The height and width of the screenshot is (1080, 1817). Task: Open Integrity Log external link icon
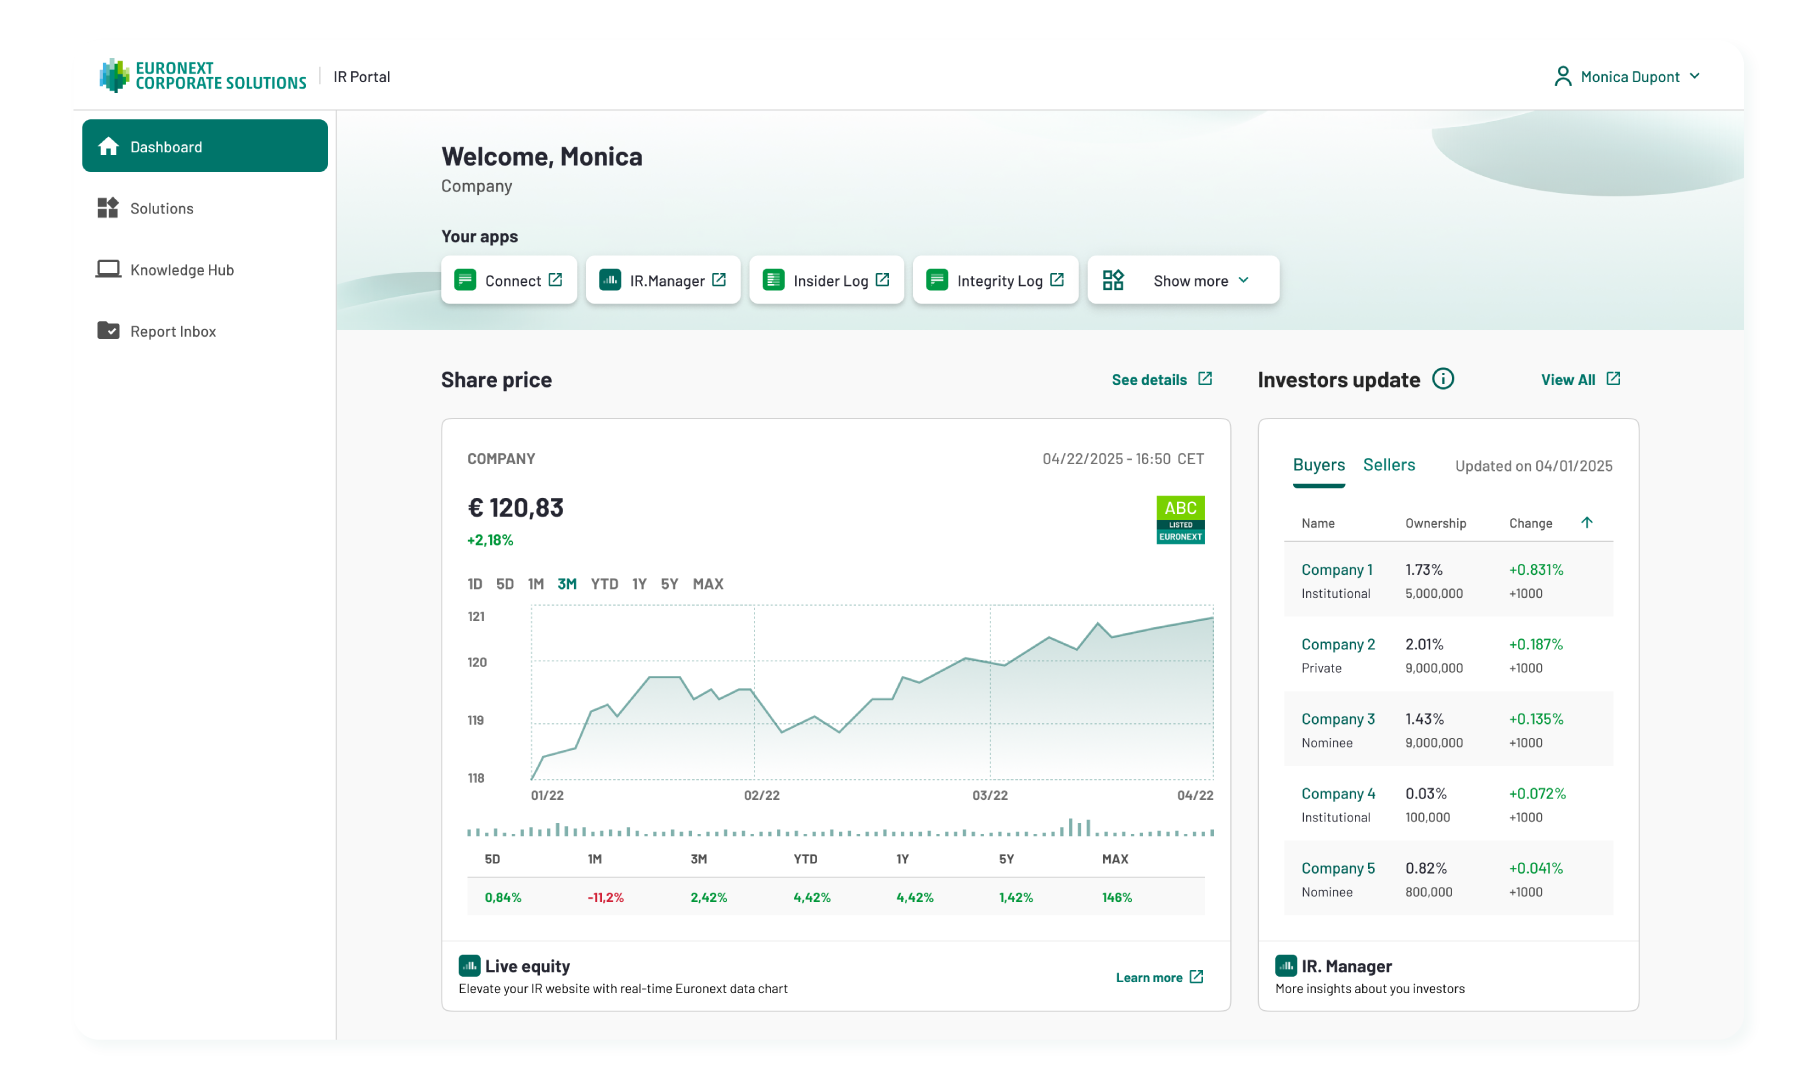pos(1057,280)
